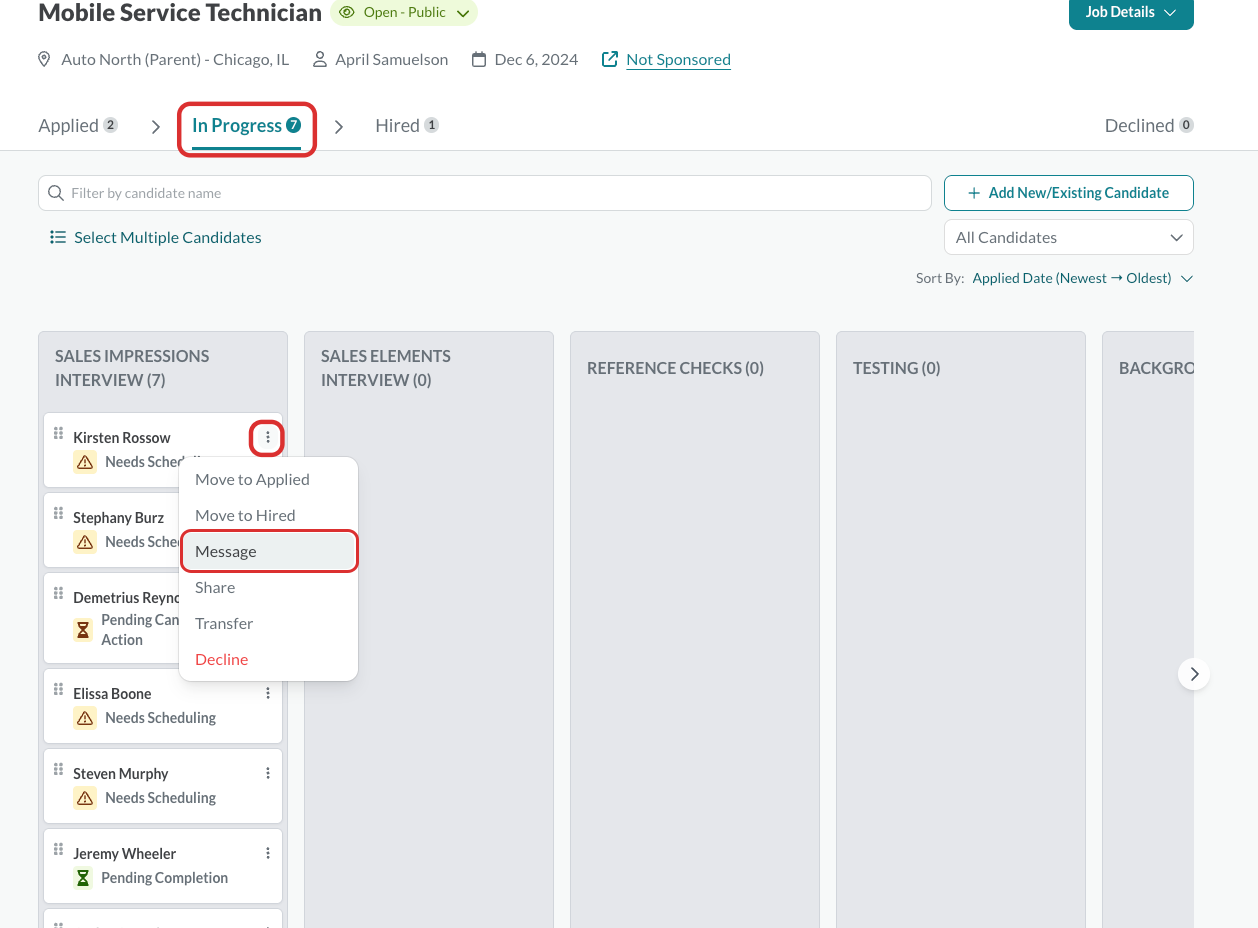This screenshot has width=1258, height=928.
Task: Click the Reference Checks (0) column header
Action: click(x=675, y=368)
